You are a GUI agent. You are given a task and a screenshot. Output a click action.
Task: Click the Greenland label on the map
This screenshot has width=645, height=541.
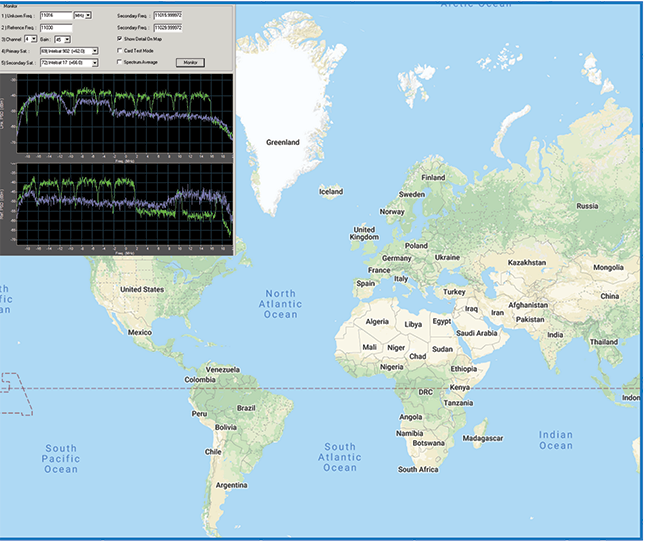coord(282,143)
